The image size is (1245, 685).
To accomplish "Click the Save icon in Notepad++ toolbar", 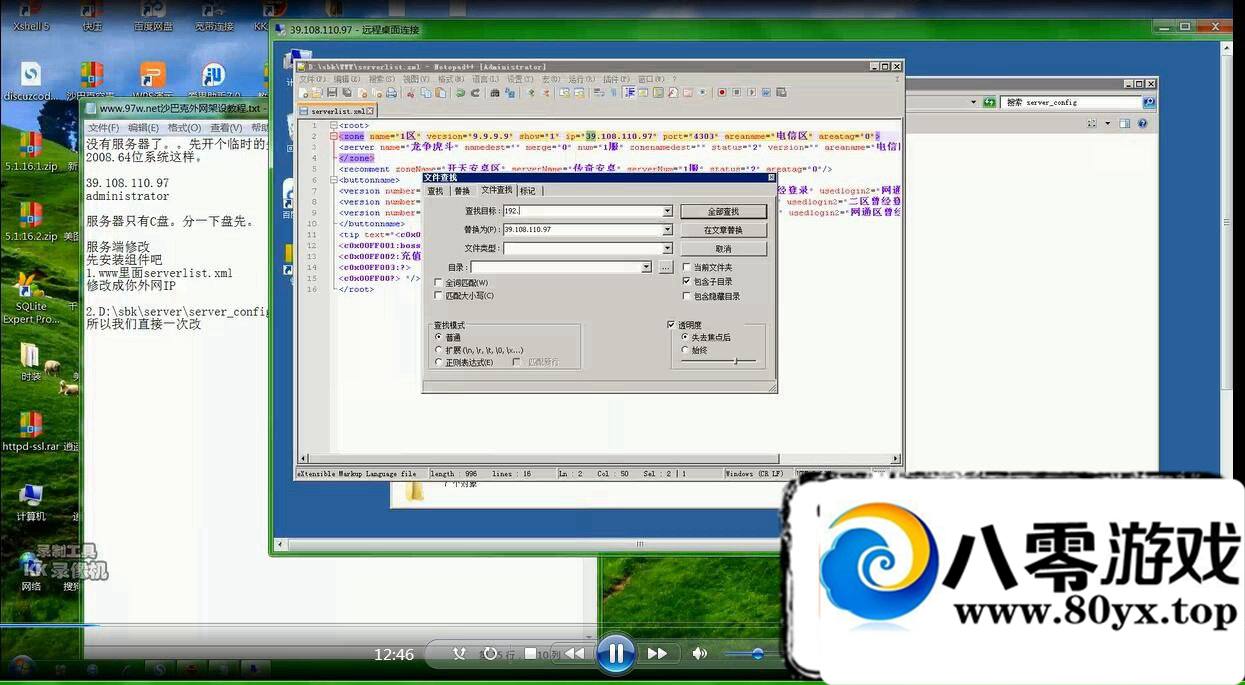I will [x=332, y=93].
